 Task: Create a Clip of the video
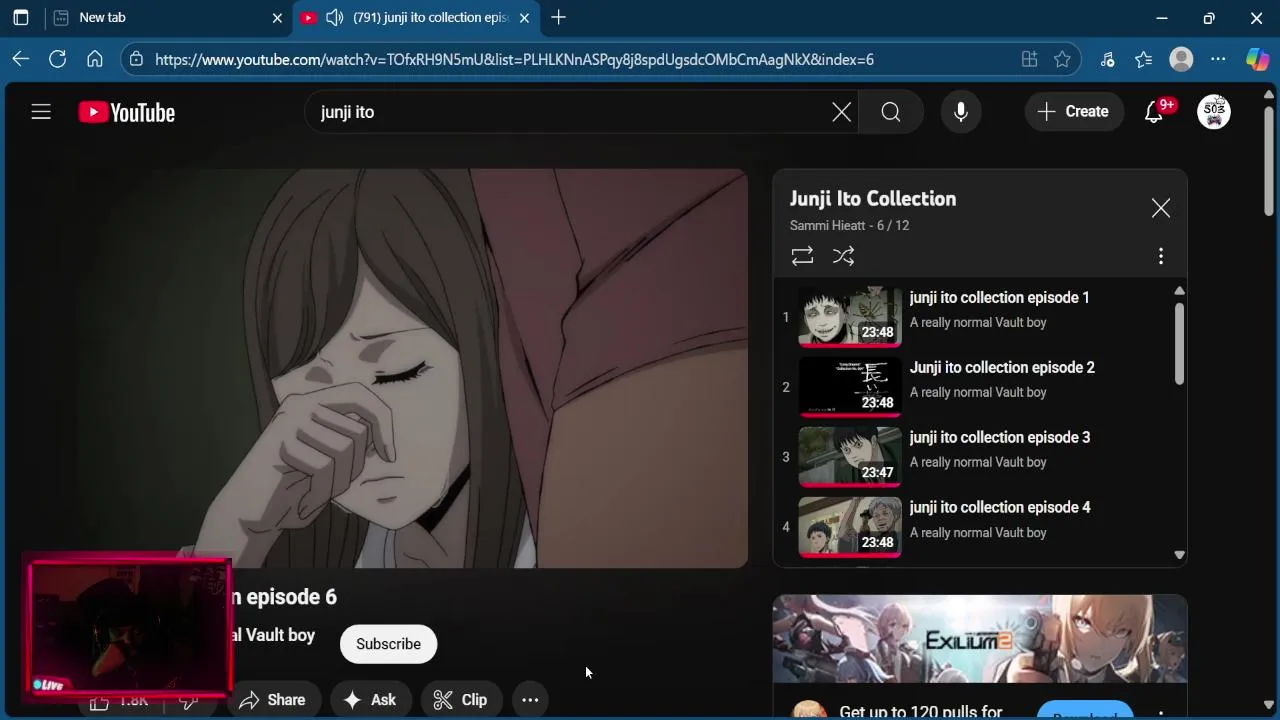461,700
